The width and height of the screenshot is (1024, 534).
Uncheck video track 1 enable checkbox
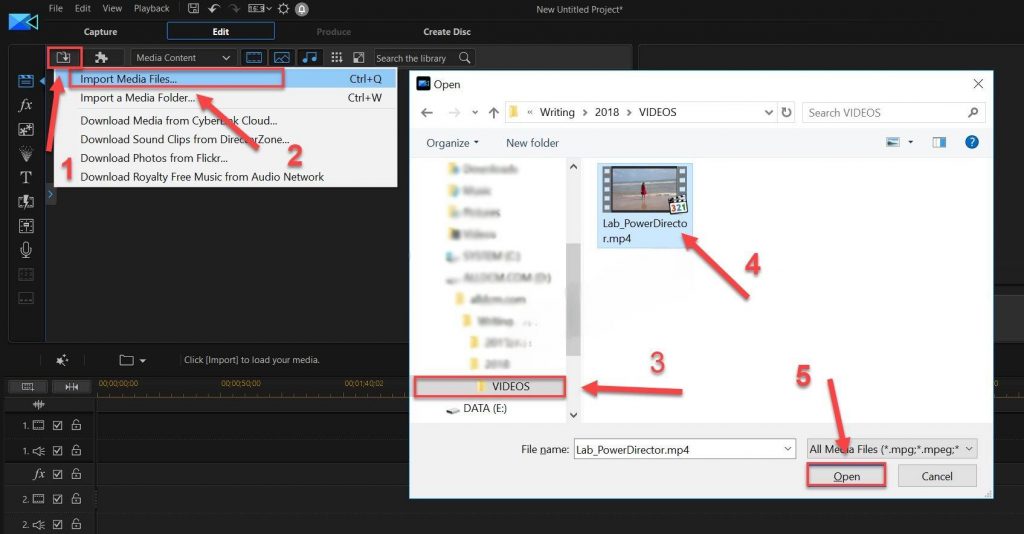point(57,425)
